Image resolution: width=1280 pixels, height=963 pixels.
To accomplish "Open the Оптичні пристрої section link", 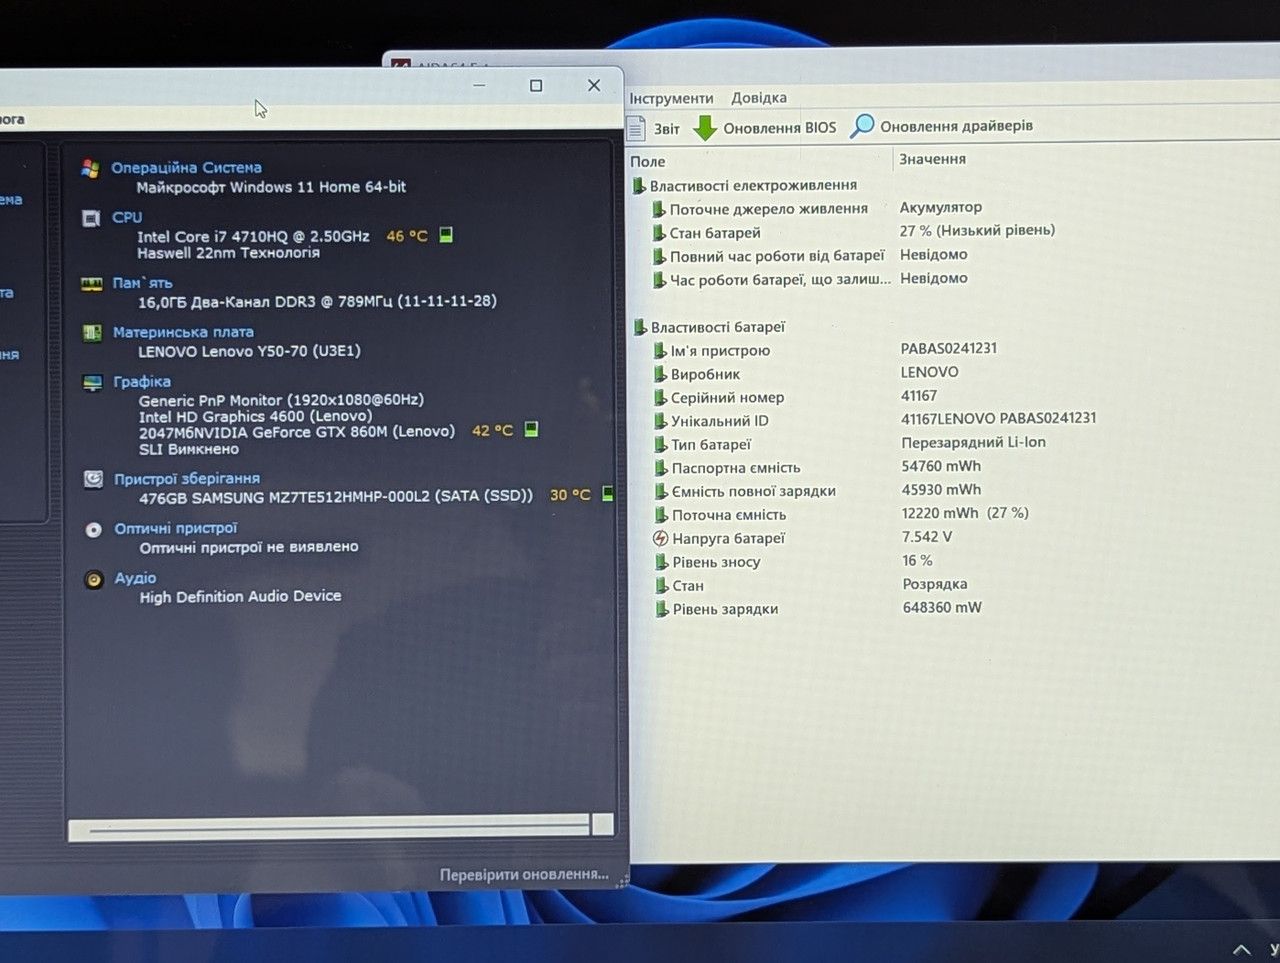I will tap(176, 528).
